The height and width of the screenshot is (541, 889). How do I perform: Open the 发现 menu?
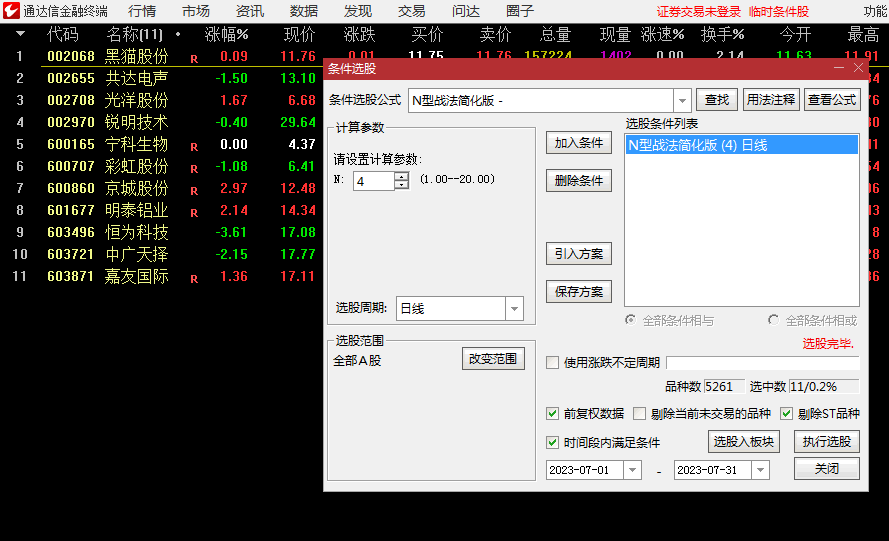(x=358, y=11)
